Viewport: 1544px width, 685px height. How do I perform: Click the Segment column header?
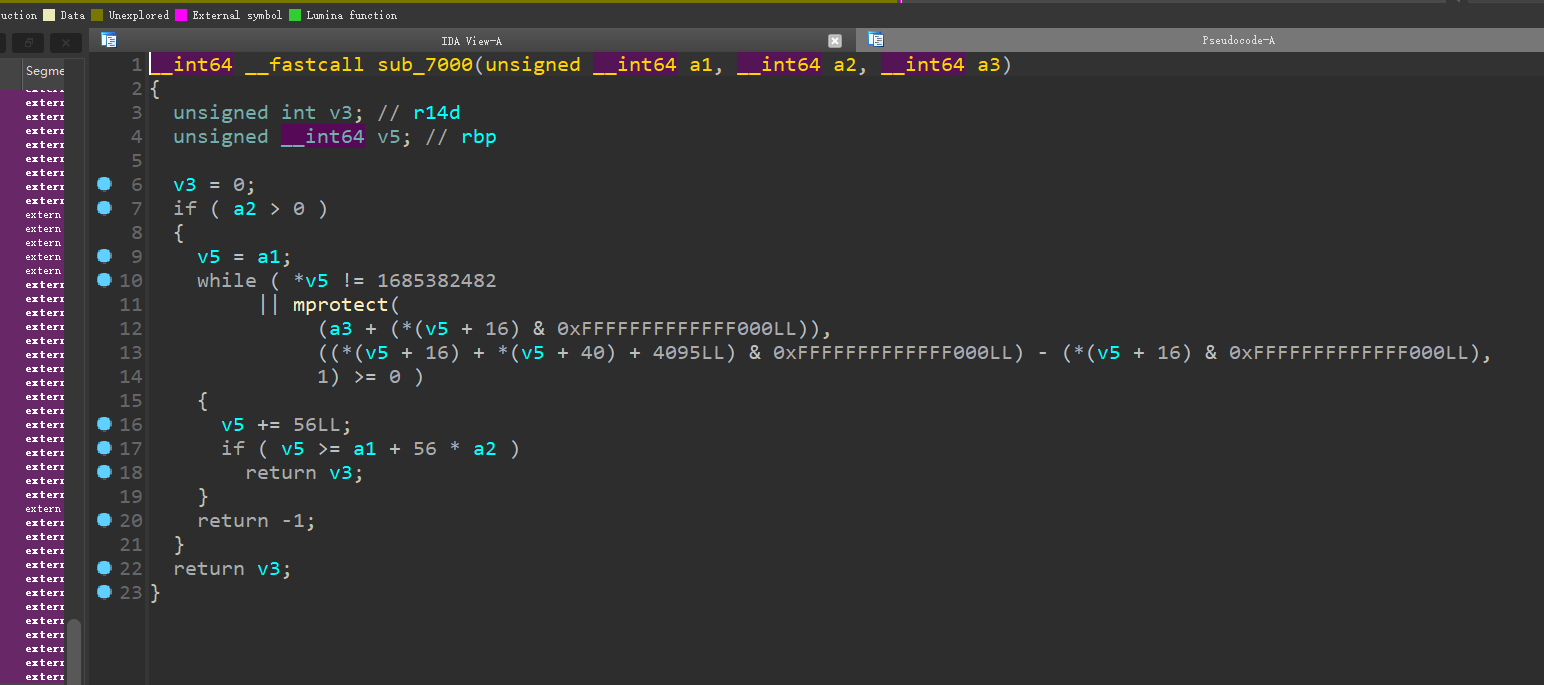pyautogui.click(x=44, y=71)
